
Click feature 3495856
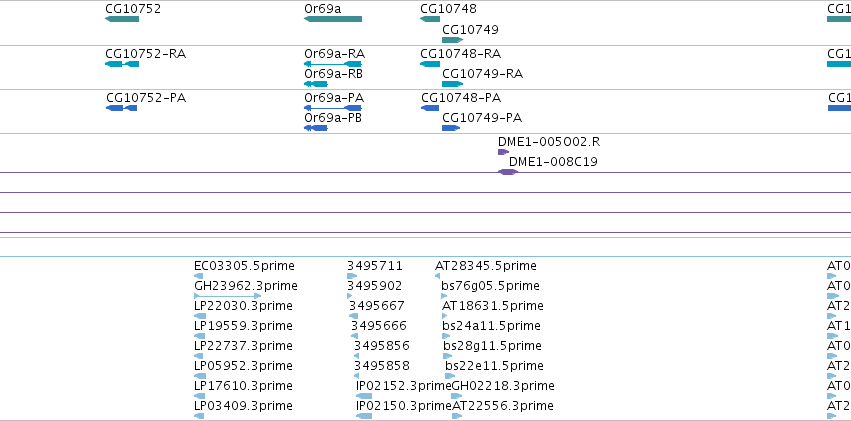point(356,356)
